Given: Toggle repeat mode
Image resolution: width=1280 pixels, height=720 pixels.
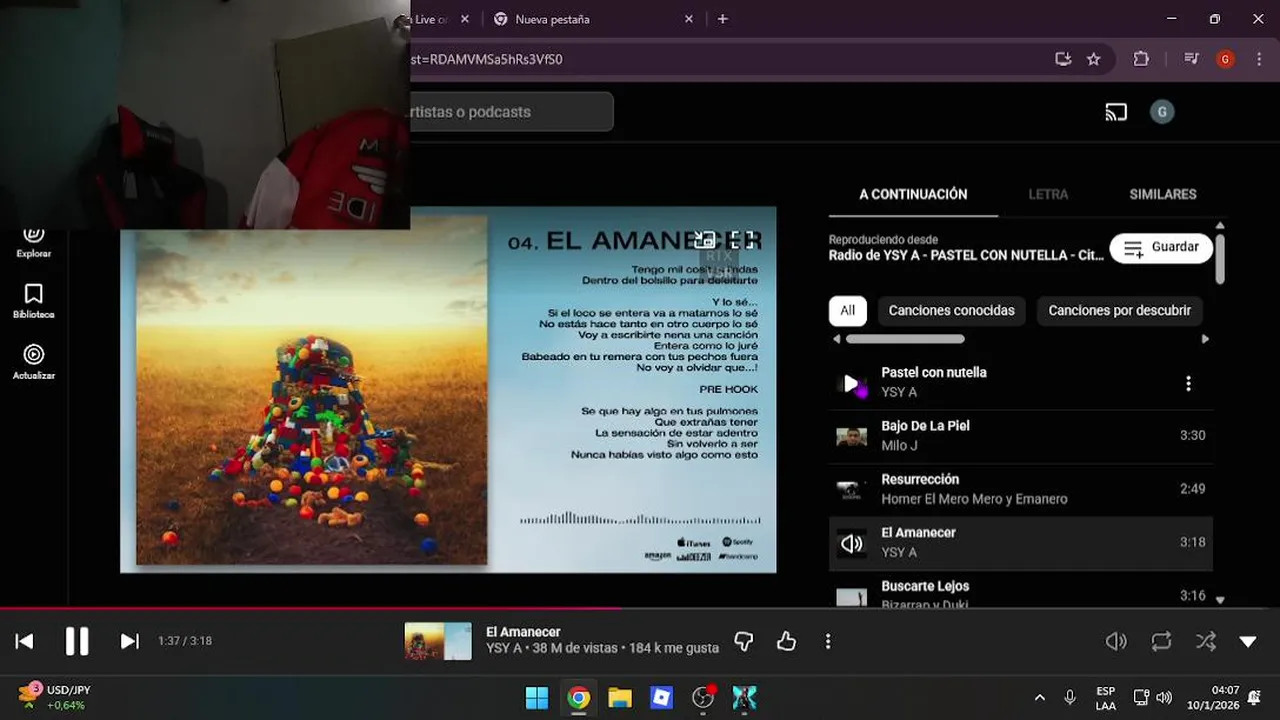Looking at the screenshot, I should pyautogui.click(x=1161, y=641).
